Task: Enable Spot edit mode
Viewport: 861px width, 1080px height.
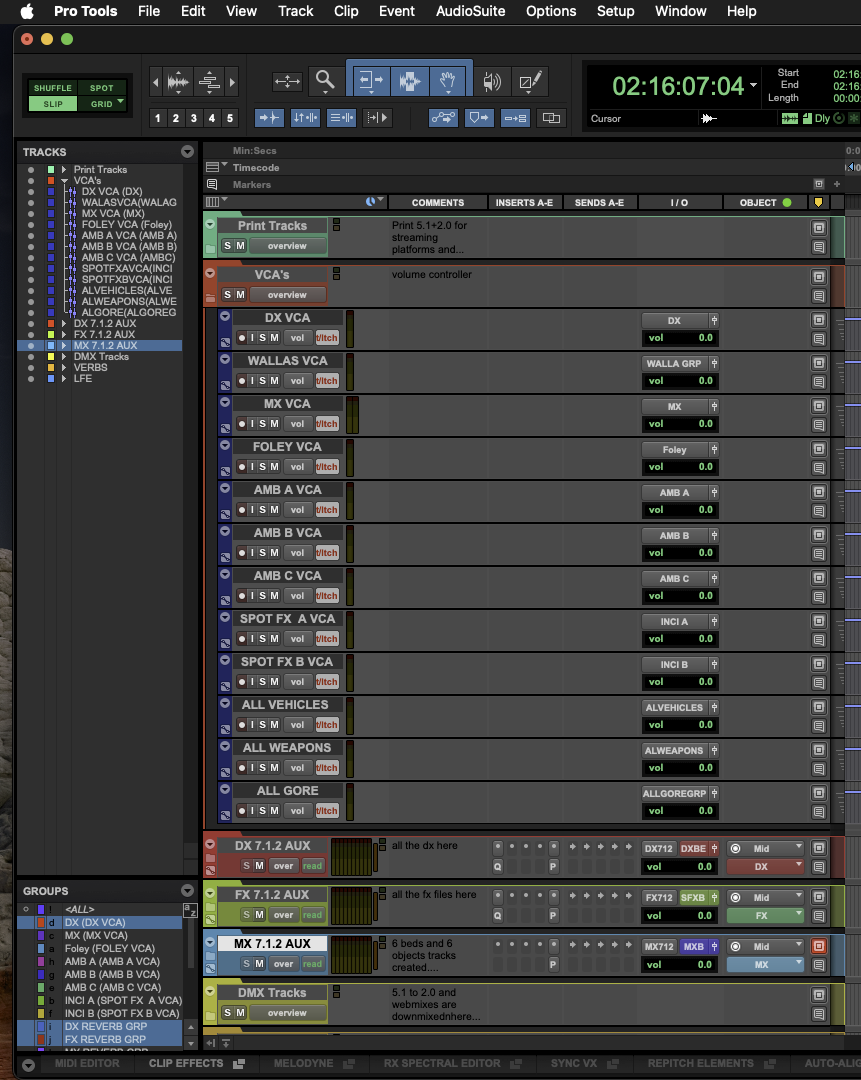Action: [102, 88]
